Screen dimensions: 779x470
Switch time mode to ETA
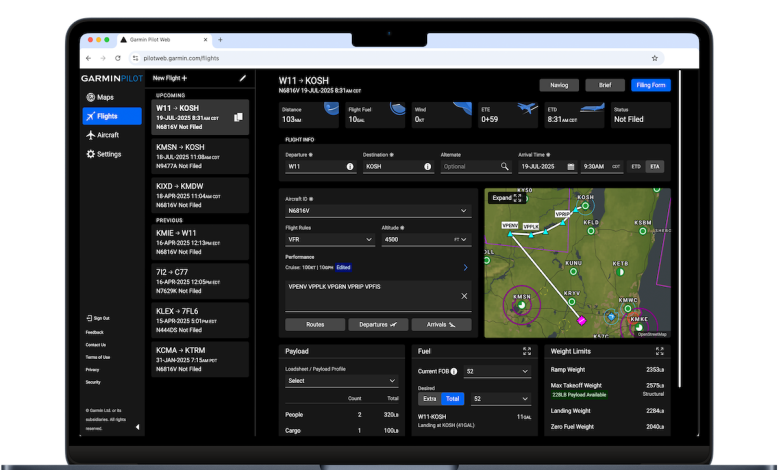click(655, 166)
